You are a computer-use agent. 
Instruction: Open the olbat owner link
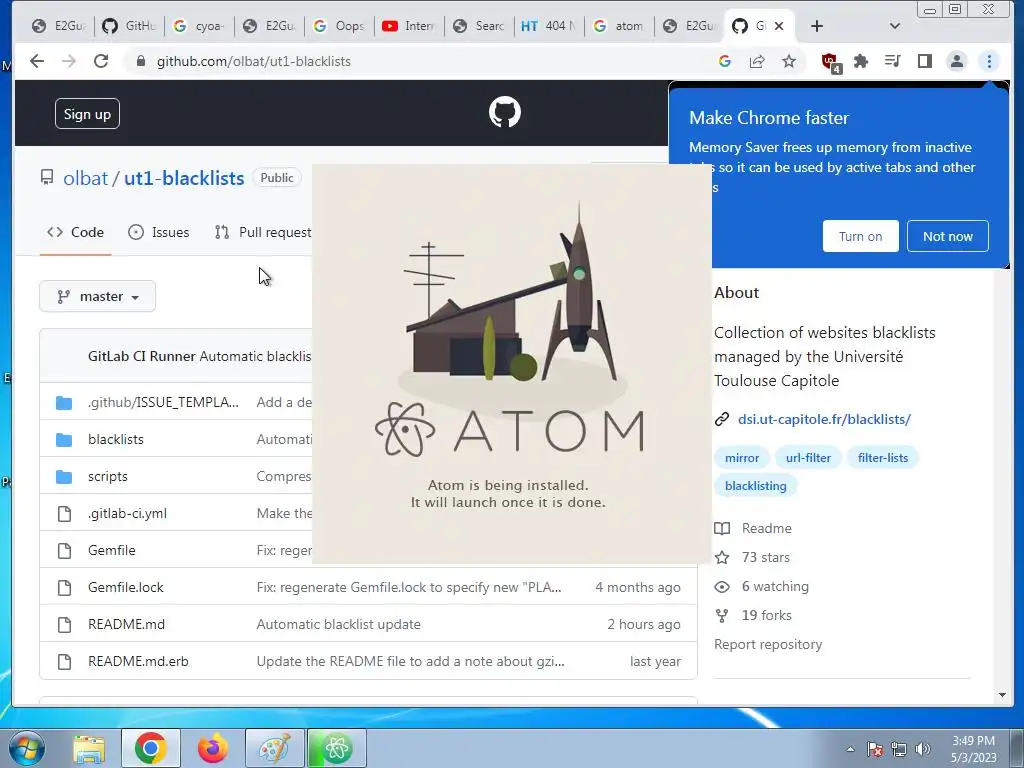pyautogui.click(x=86, y=178)
